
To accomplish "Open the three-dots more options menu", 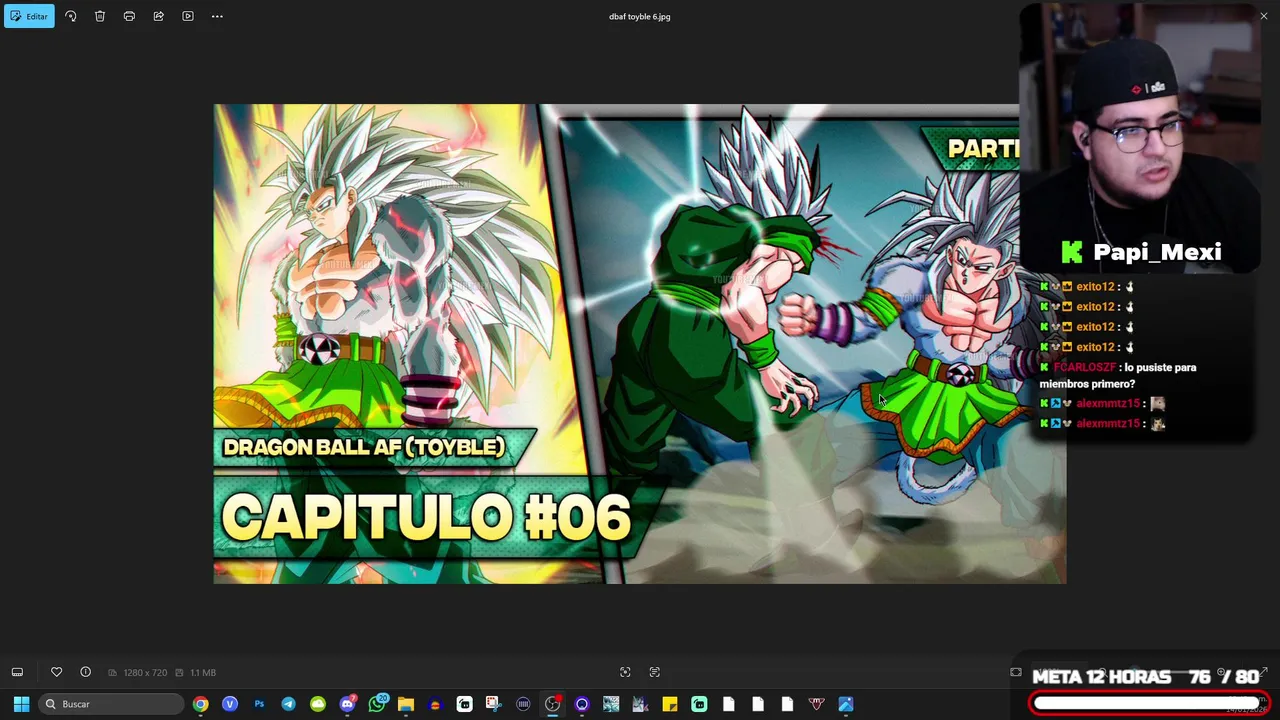I will (217, 16).
